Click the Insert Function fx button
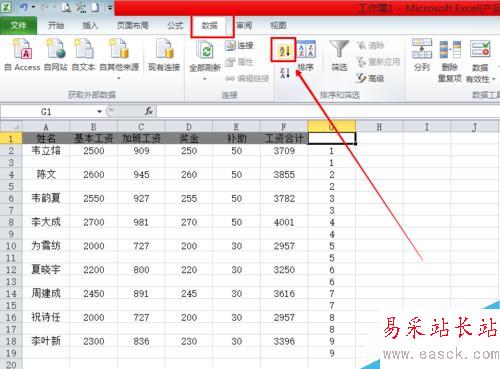The height and width of the screenshot is (369, 500). [149, 111]
